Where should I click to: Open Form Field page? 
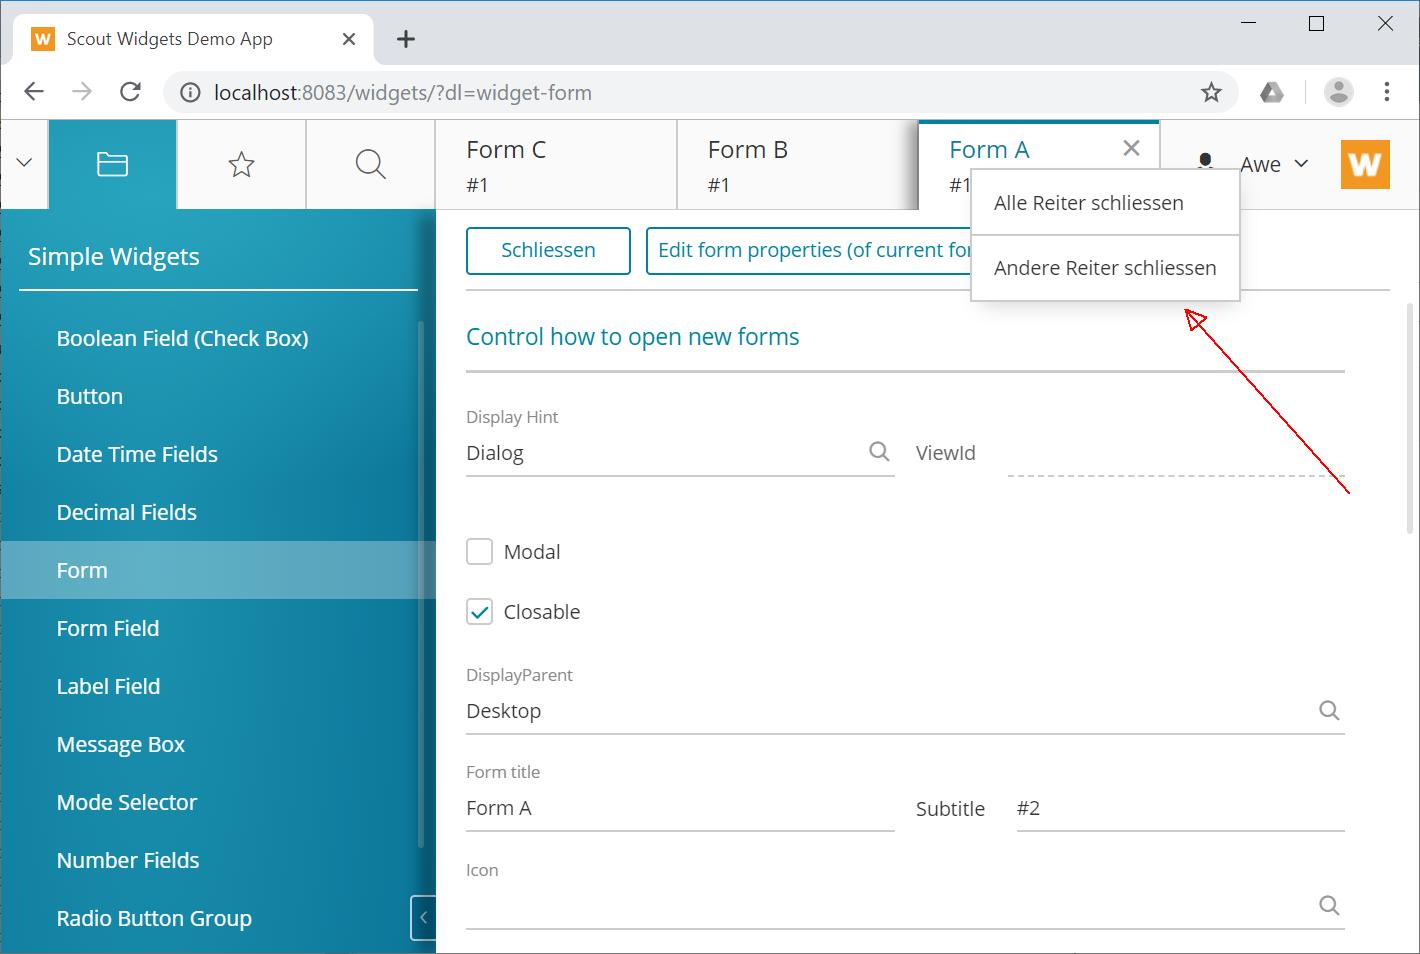(x=108, y=628)
